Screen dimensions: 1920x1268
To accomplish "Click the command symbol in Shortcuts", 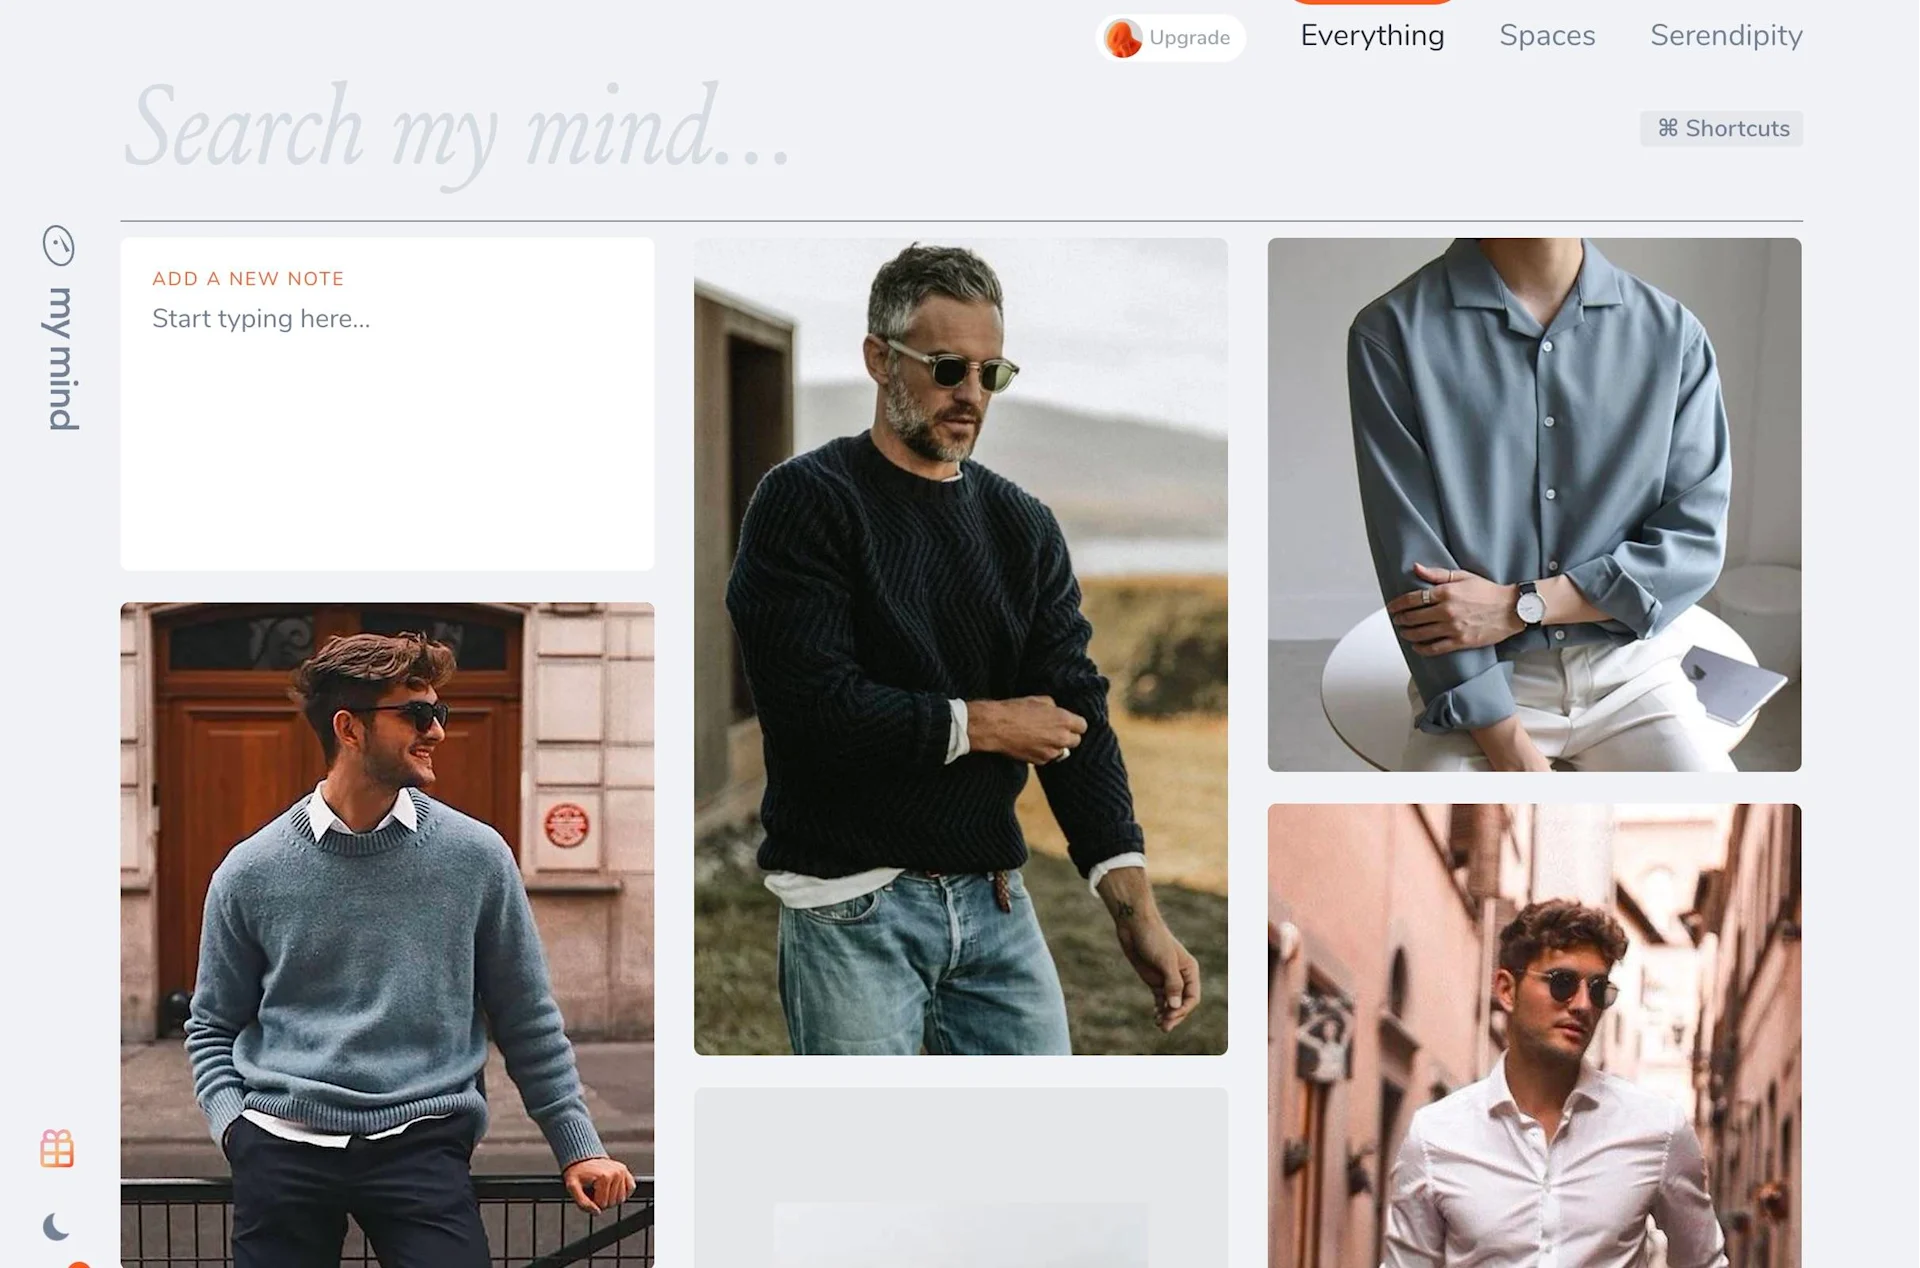I will click(1667, 128).
